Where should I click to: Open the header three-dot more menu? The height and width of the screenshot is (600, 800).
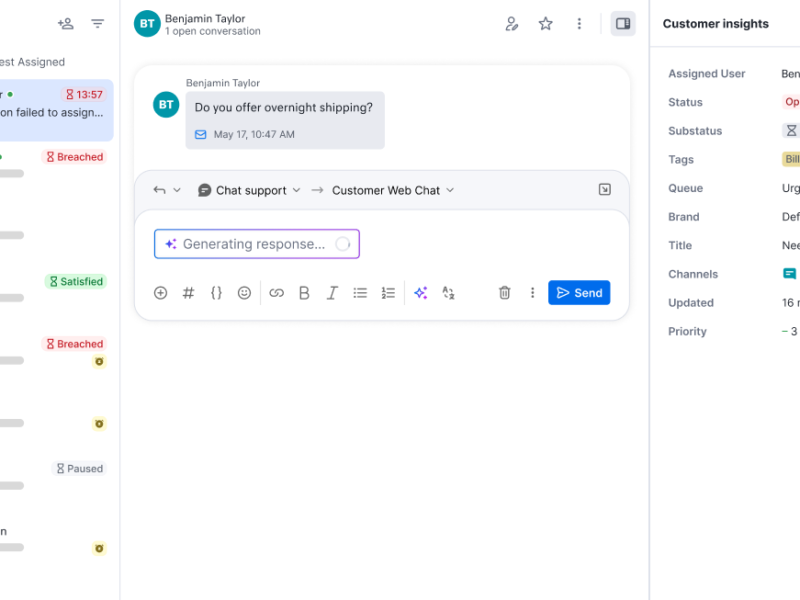point(578,24)
